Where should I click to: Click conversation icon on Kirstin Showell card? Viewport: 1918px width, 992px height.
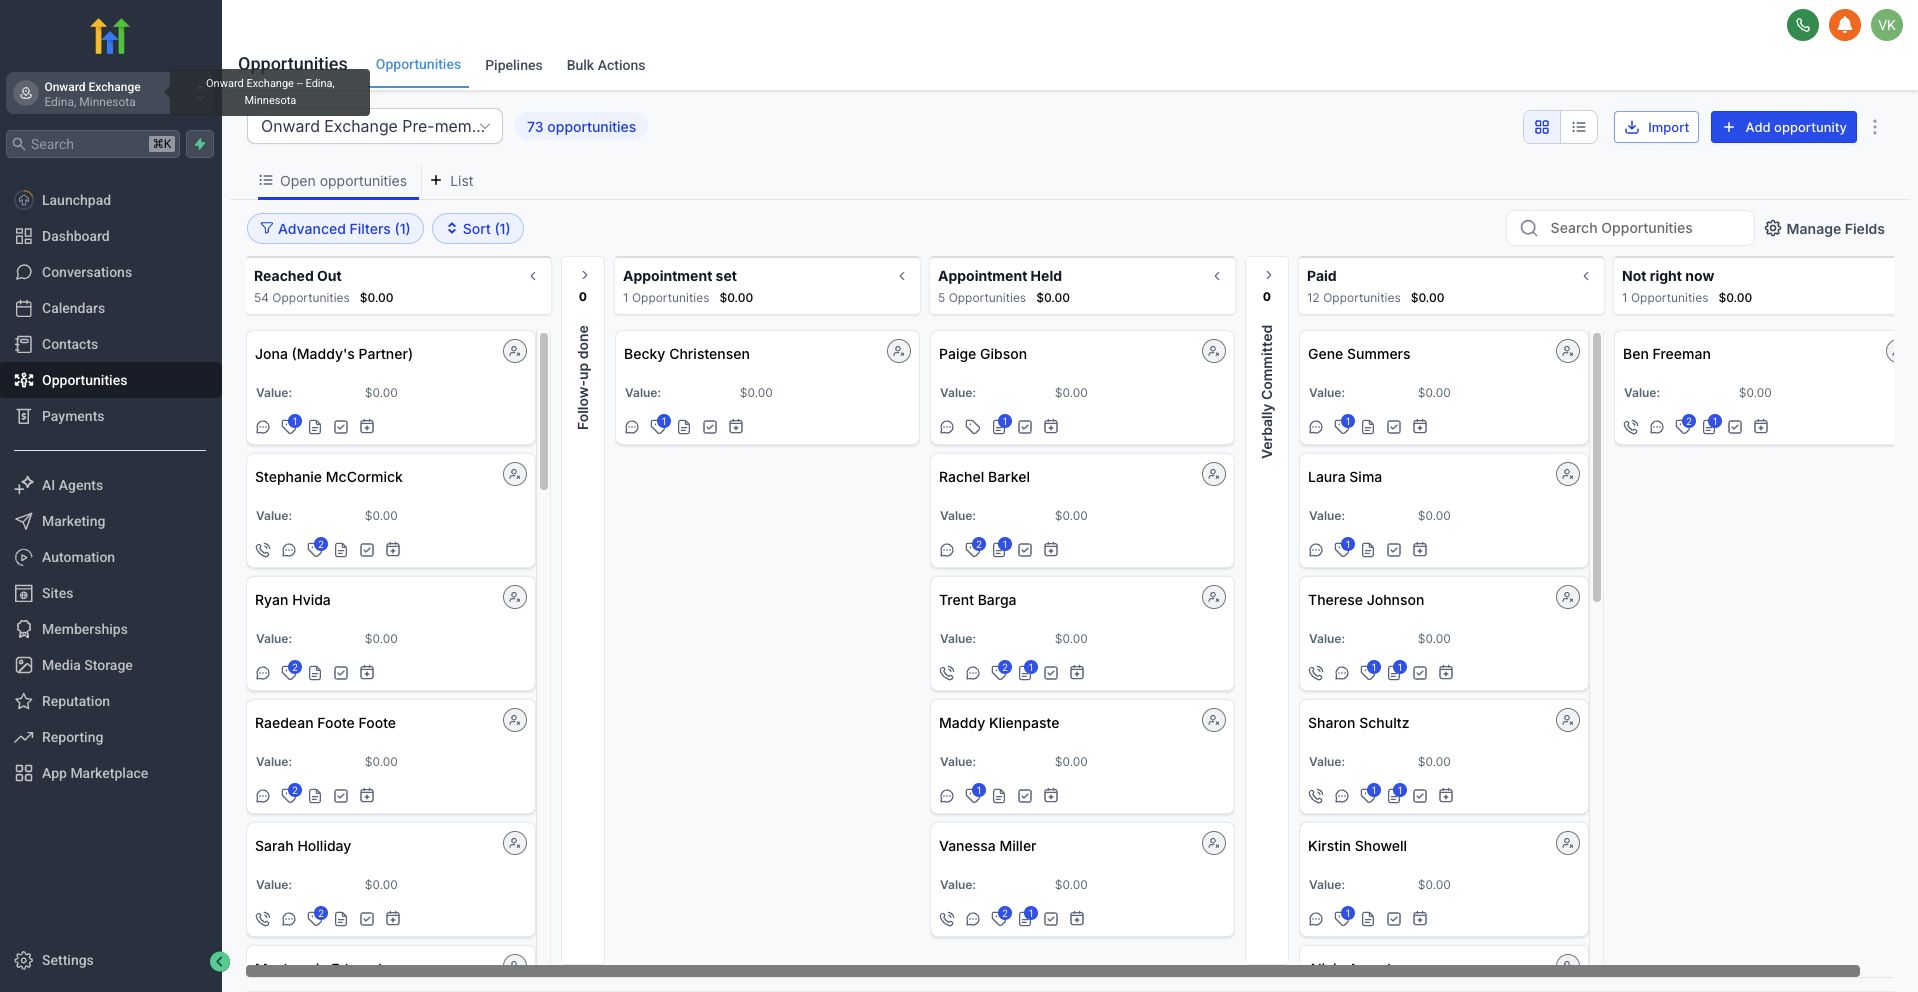(1316, 919)
